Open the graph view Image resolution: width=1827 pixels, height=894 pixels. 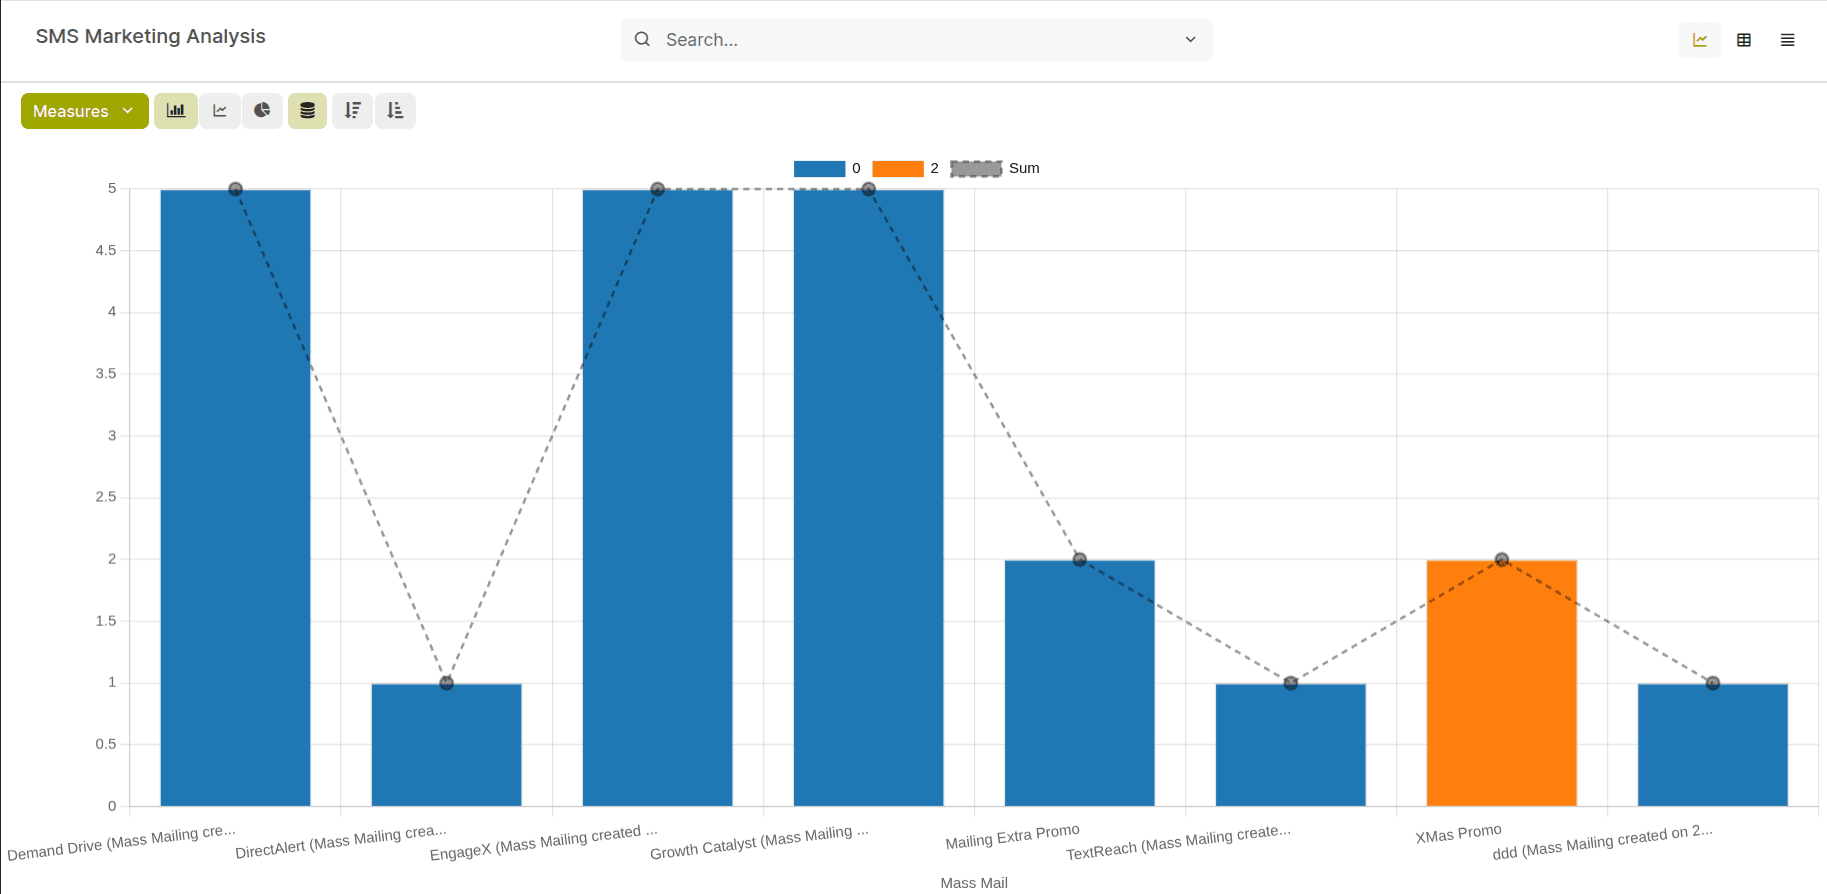1699,40
